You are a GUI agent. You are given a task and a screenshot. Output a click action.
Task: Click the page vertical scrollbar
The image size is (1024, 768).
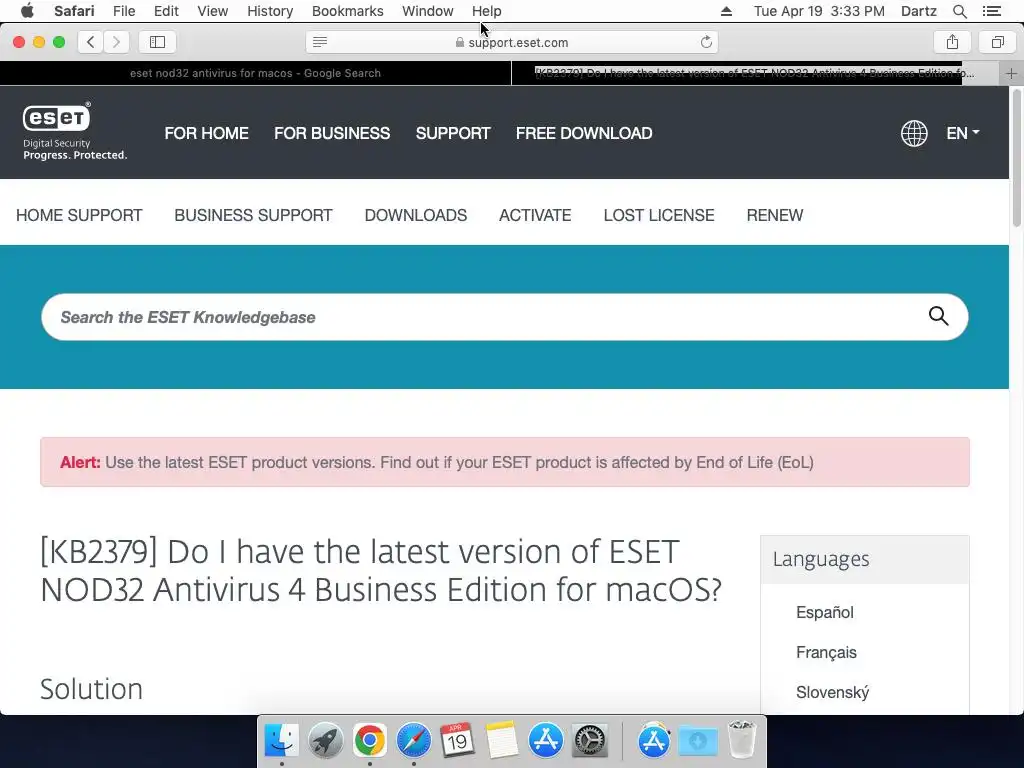[1016, 158]
